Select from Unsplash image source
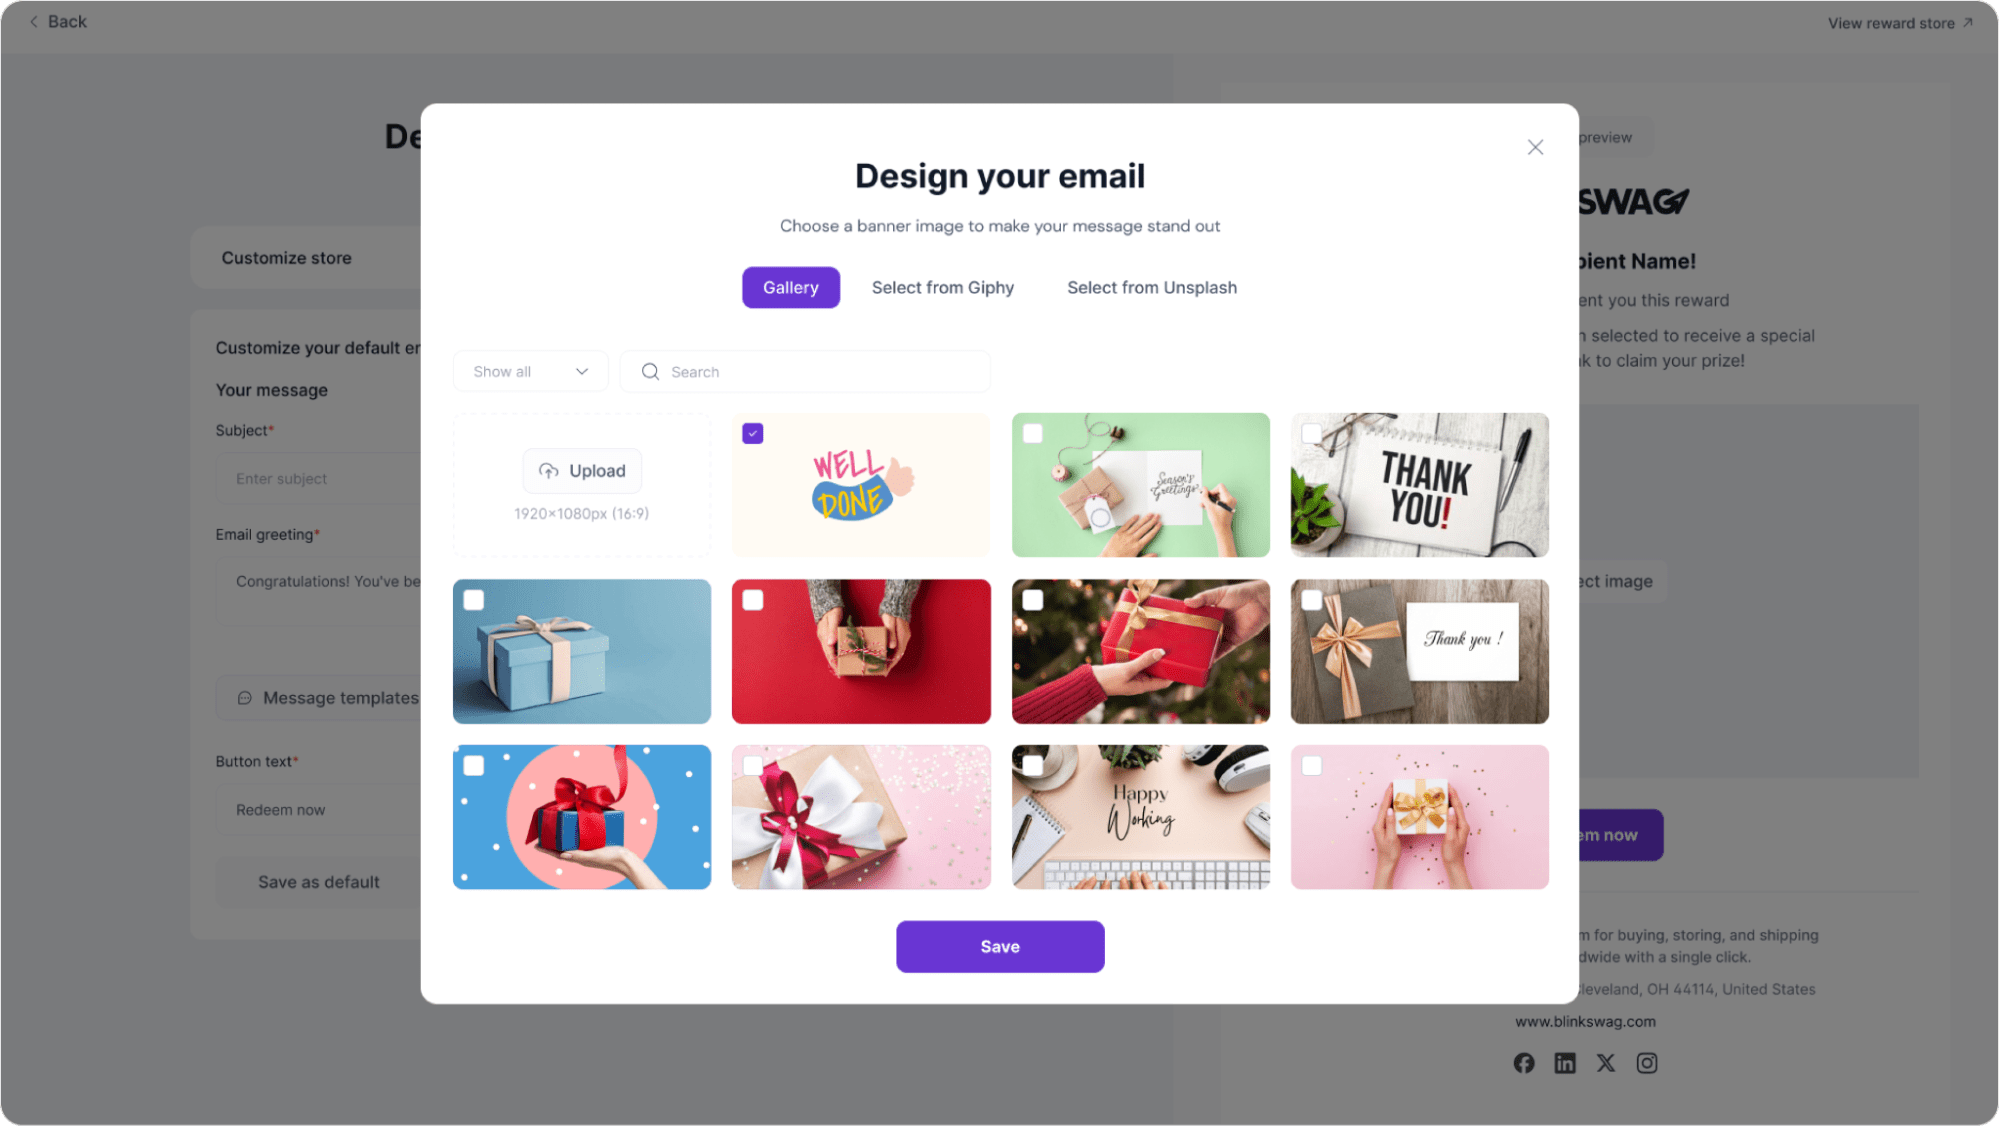This screenshot has width=1999, height=1127. (1152, 287)
